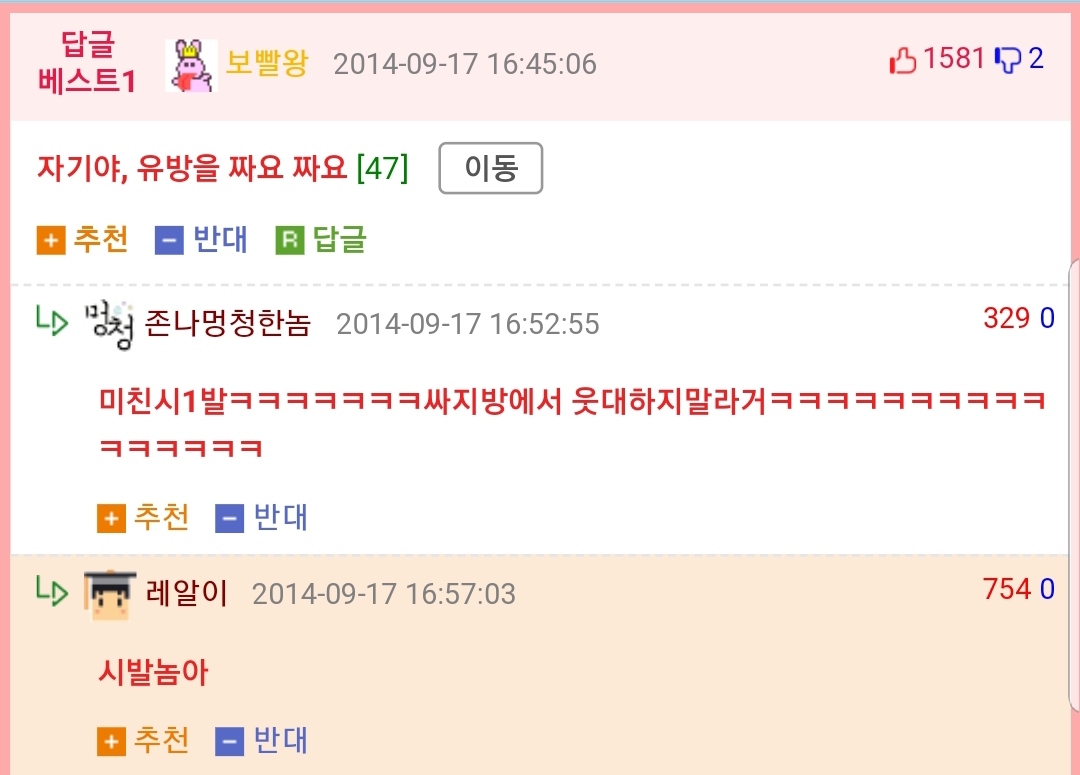Click the thumbs-up icon beside 1581

pyautogui.click(x=903, y=60)
